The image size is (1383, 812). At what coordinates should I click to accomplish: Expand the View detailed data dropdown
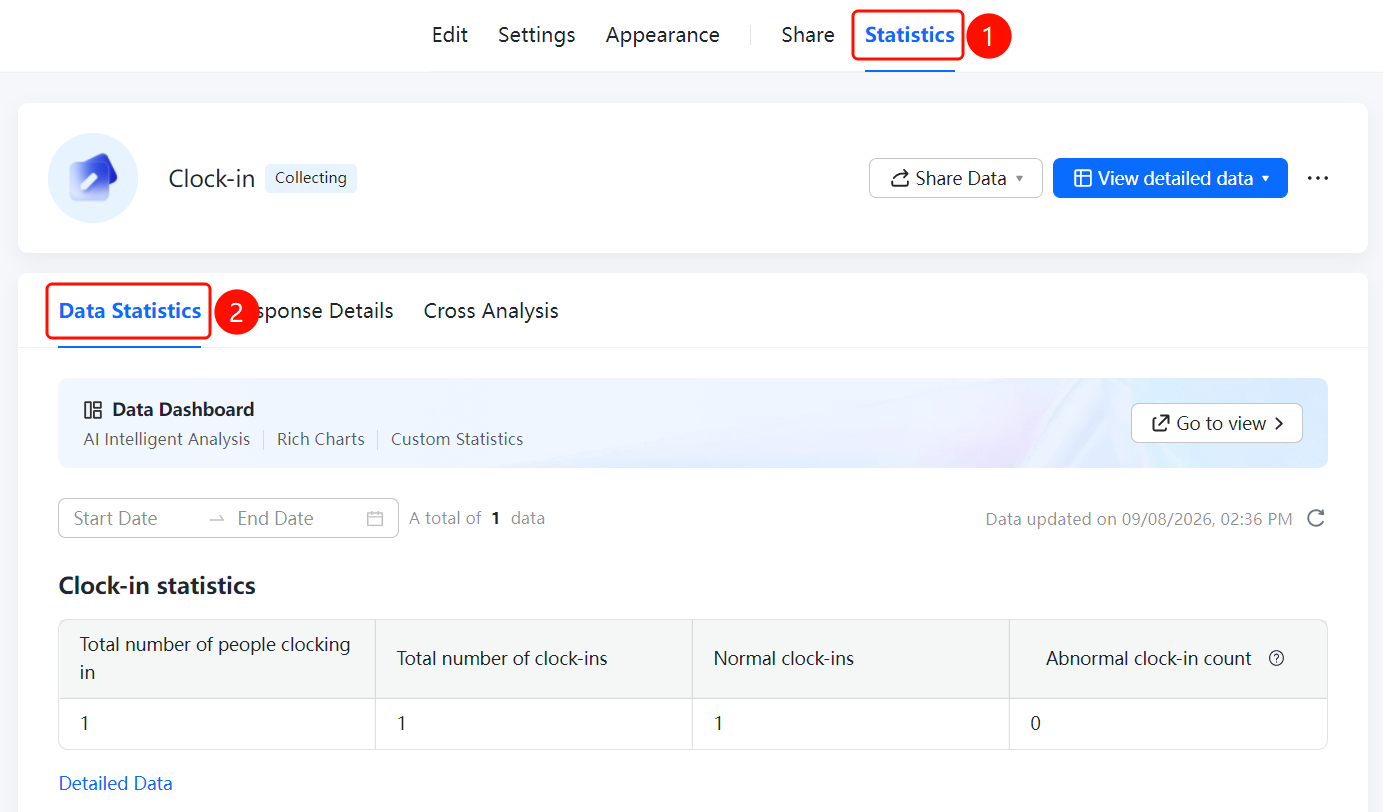pyautogui.click(x=1170, y=178)
